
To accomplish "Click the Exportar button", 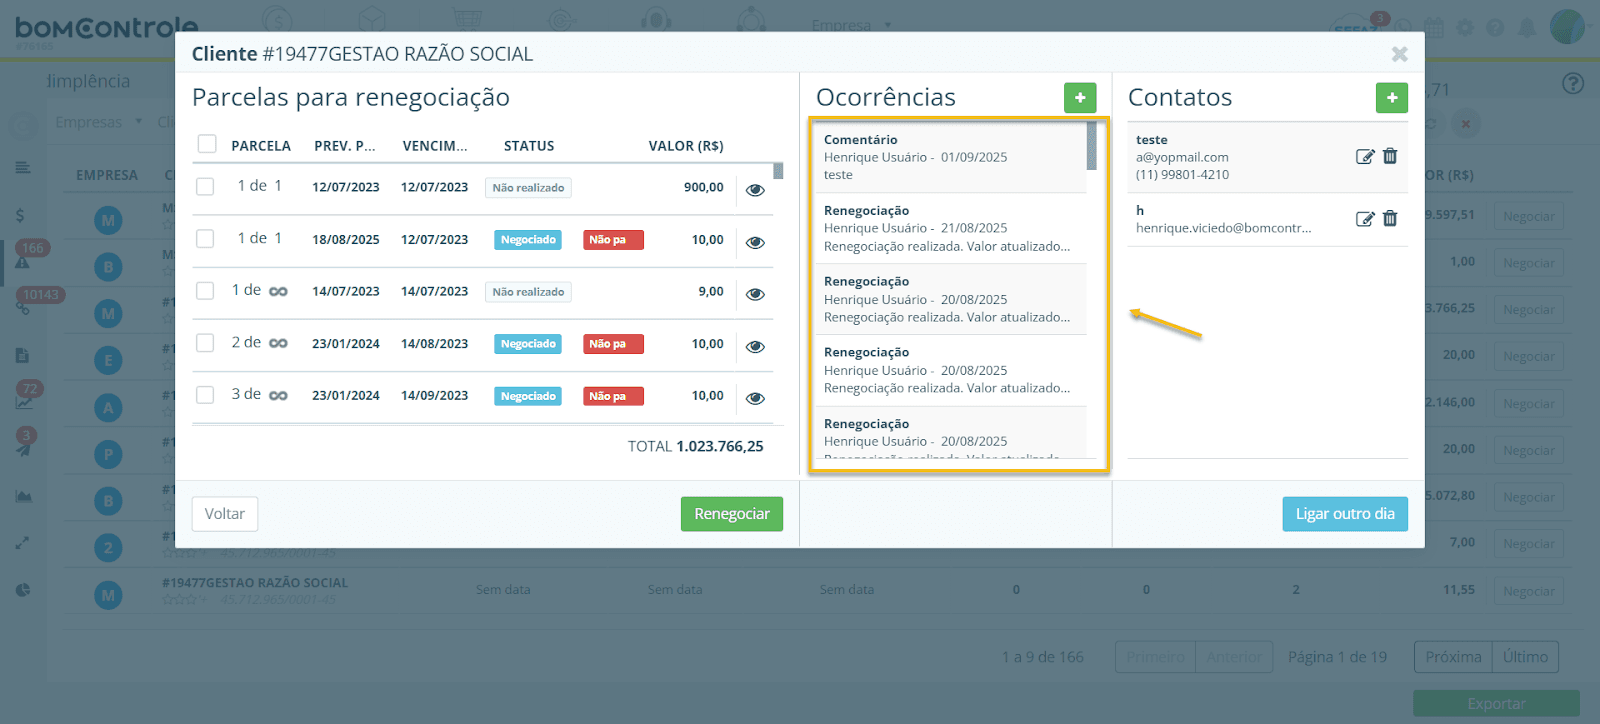I will tap(1496, 704).
